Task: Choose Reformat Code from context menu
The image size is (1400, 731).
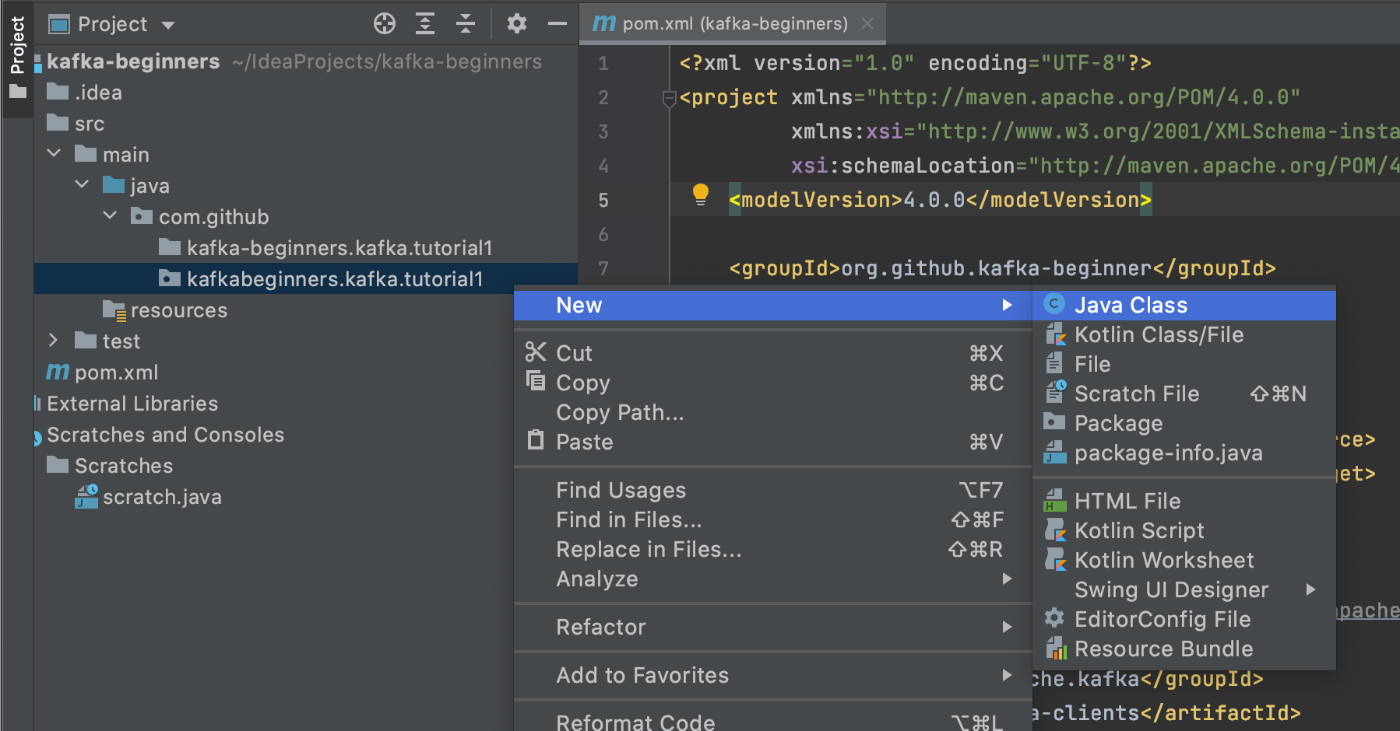Action: tap(773, 722)
